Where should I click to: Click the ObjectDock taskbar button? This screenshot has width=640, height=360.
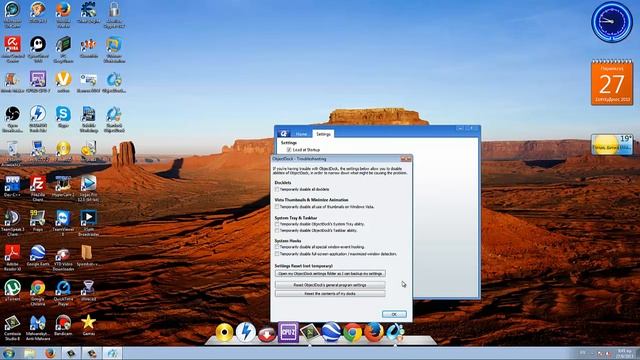tap(113, 353)
